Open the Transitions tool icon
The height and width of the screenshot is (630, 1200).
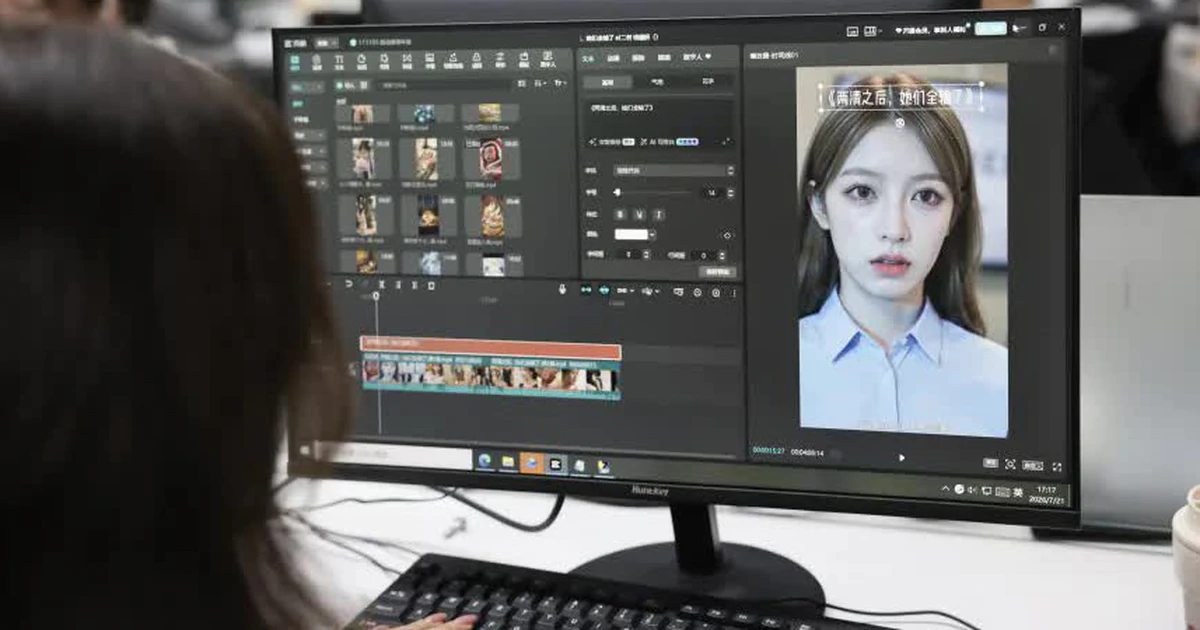(407, 62)
